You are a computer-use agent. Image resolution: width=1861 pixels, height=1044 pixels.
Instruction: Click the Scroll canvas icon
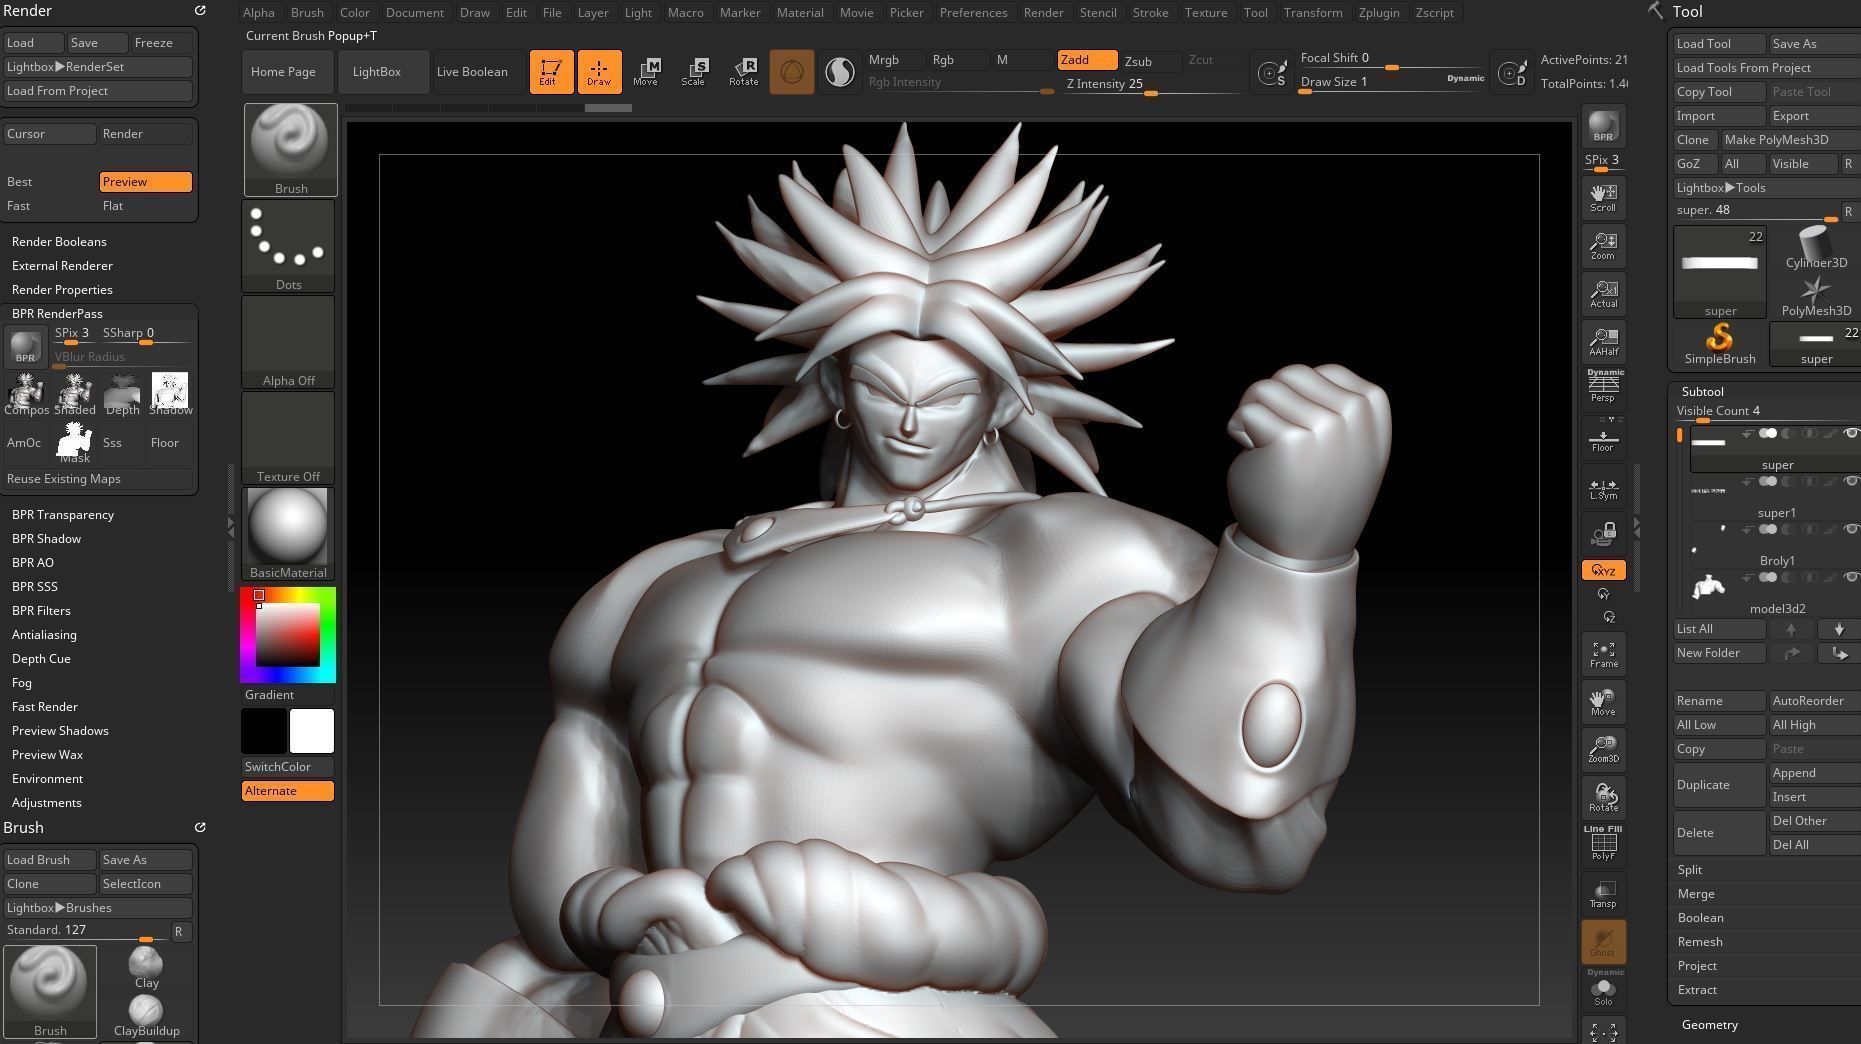pyautogui.click(x=1603, y=198)
